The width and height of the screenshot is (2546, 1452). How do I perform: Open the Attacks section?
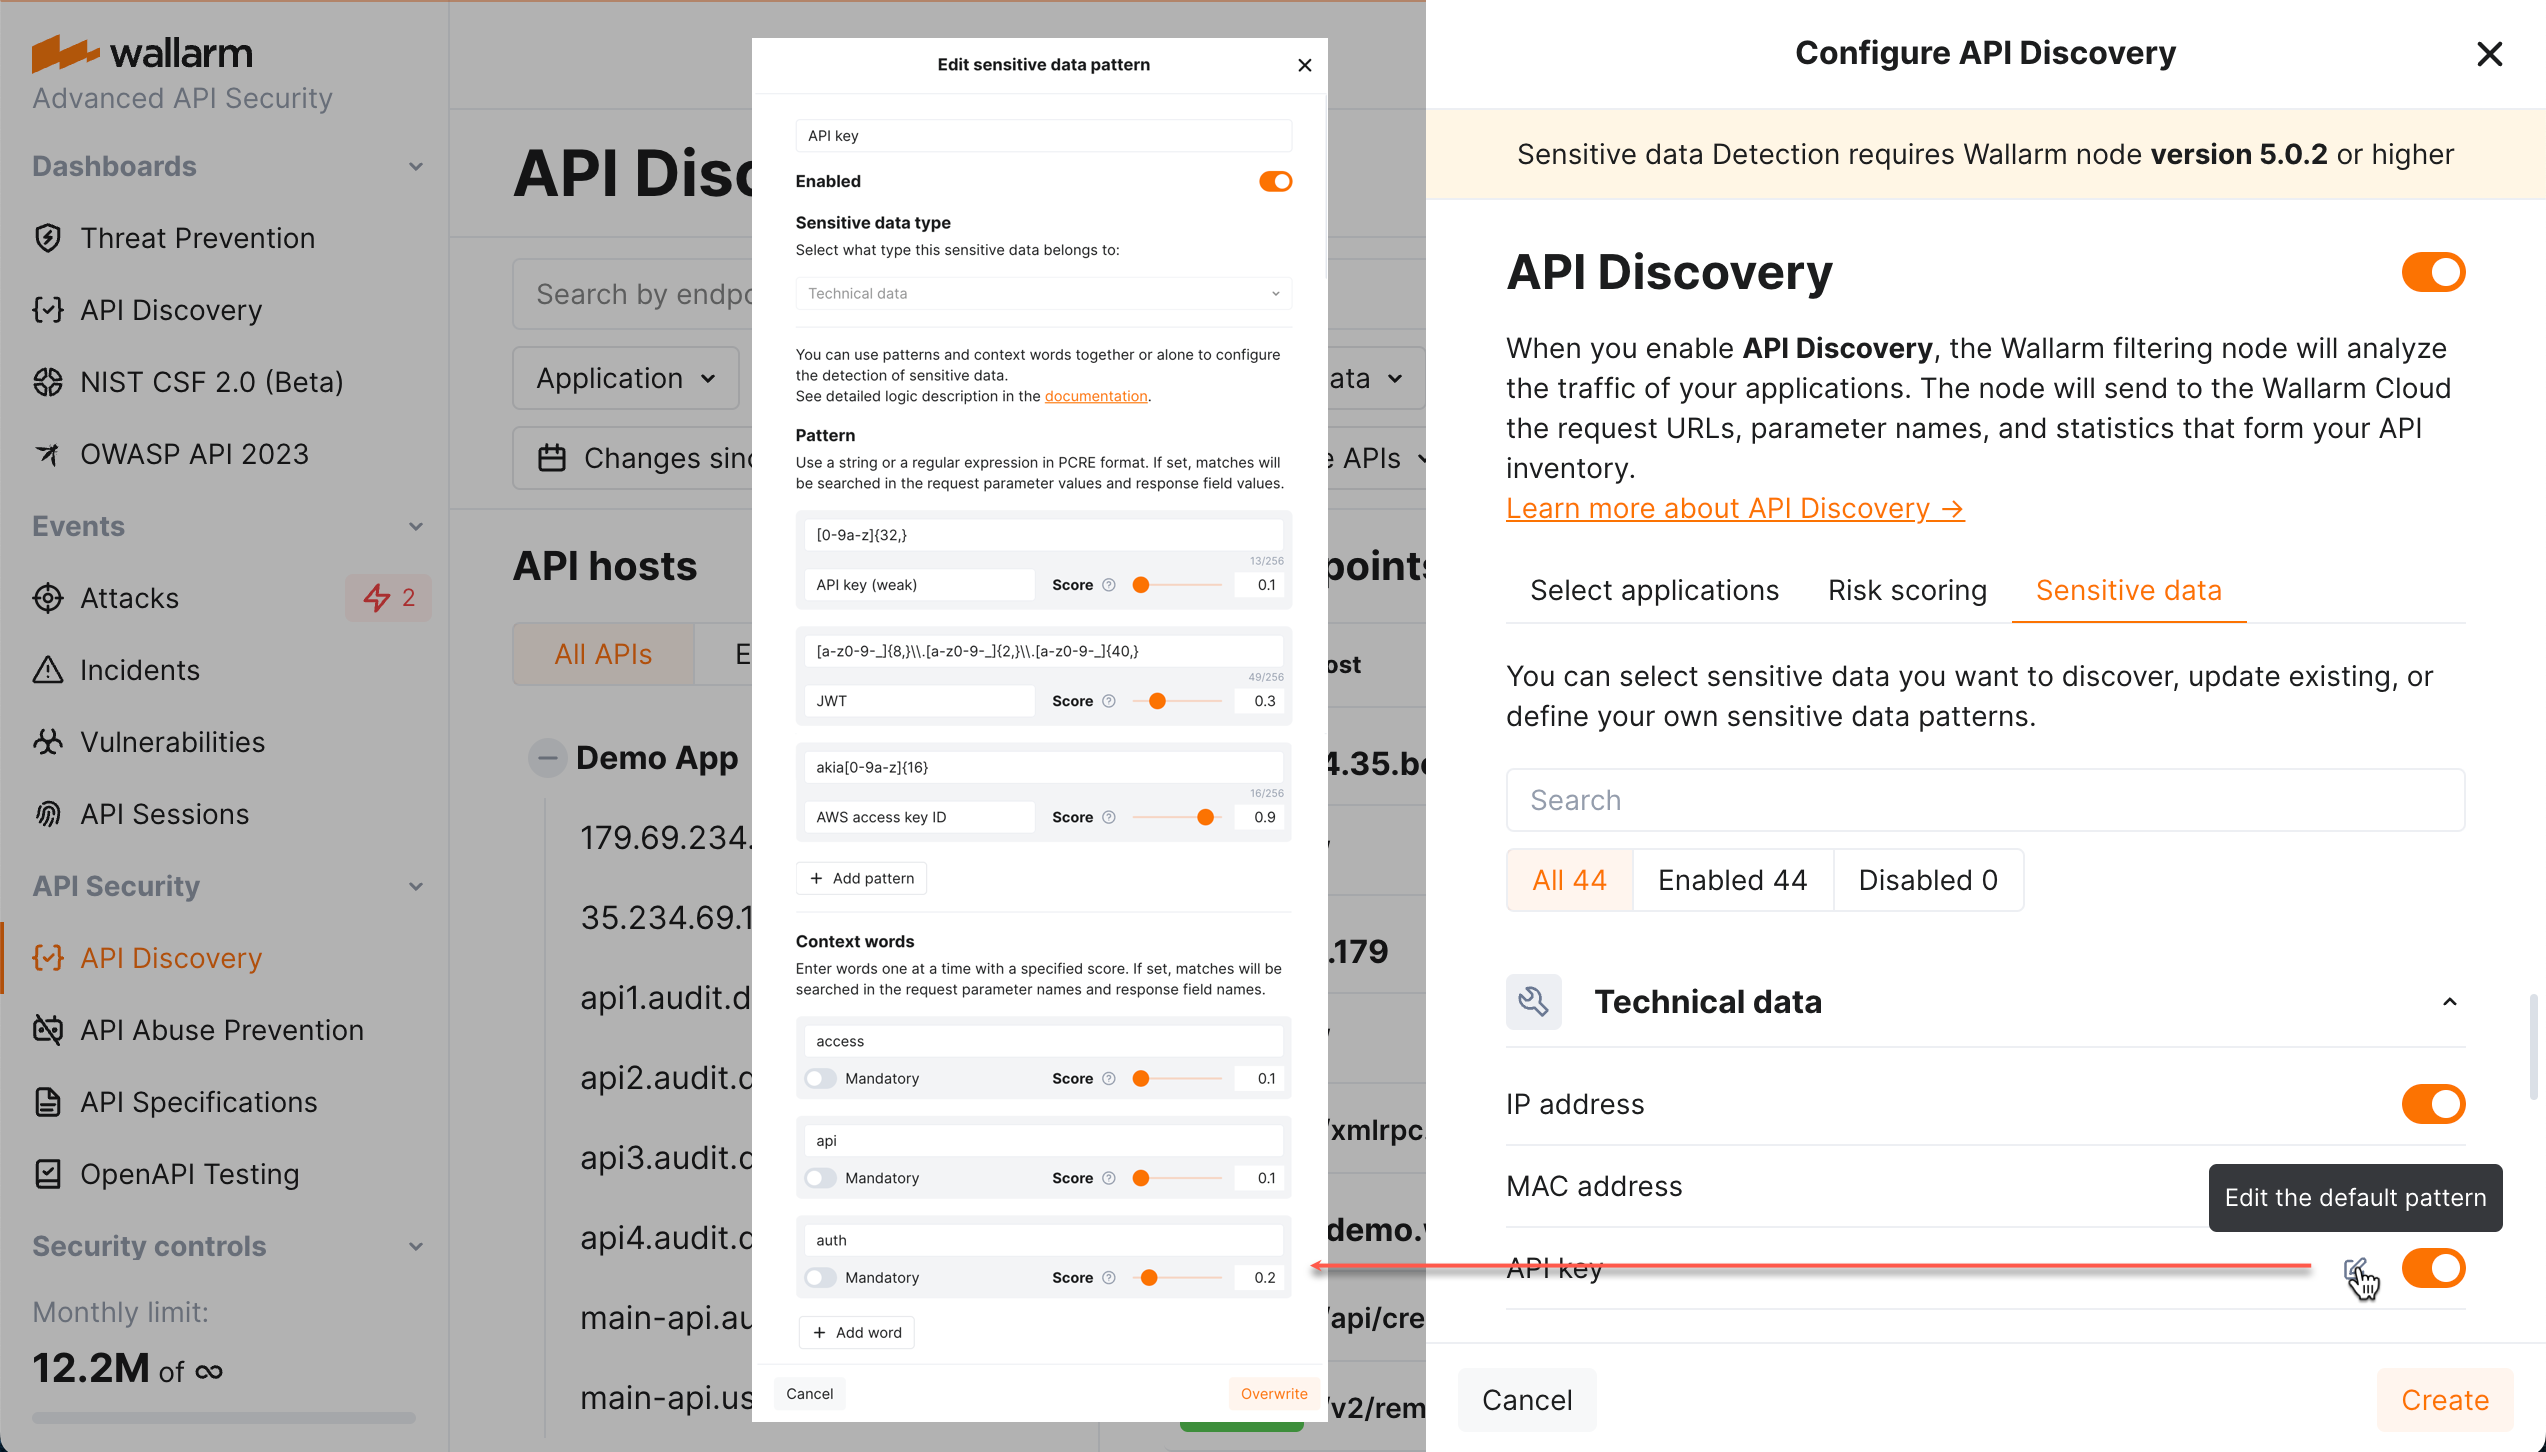pyautogui.click(x=128, y=598)
